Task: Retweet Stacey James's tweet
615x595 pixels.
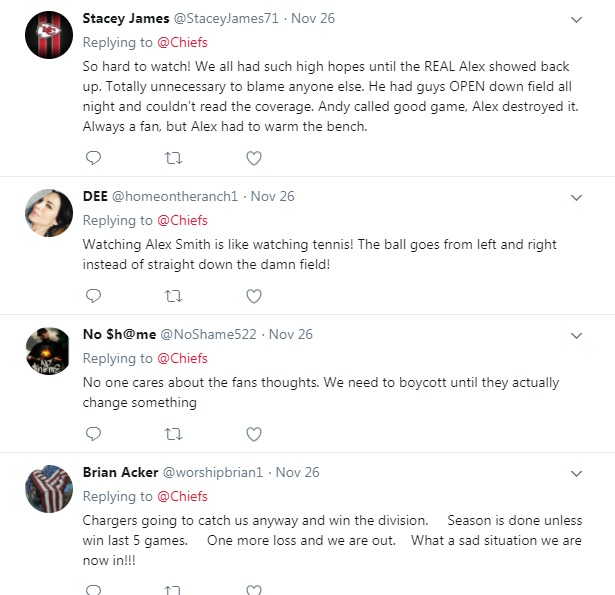Action: point(173,158)
